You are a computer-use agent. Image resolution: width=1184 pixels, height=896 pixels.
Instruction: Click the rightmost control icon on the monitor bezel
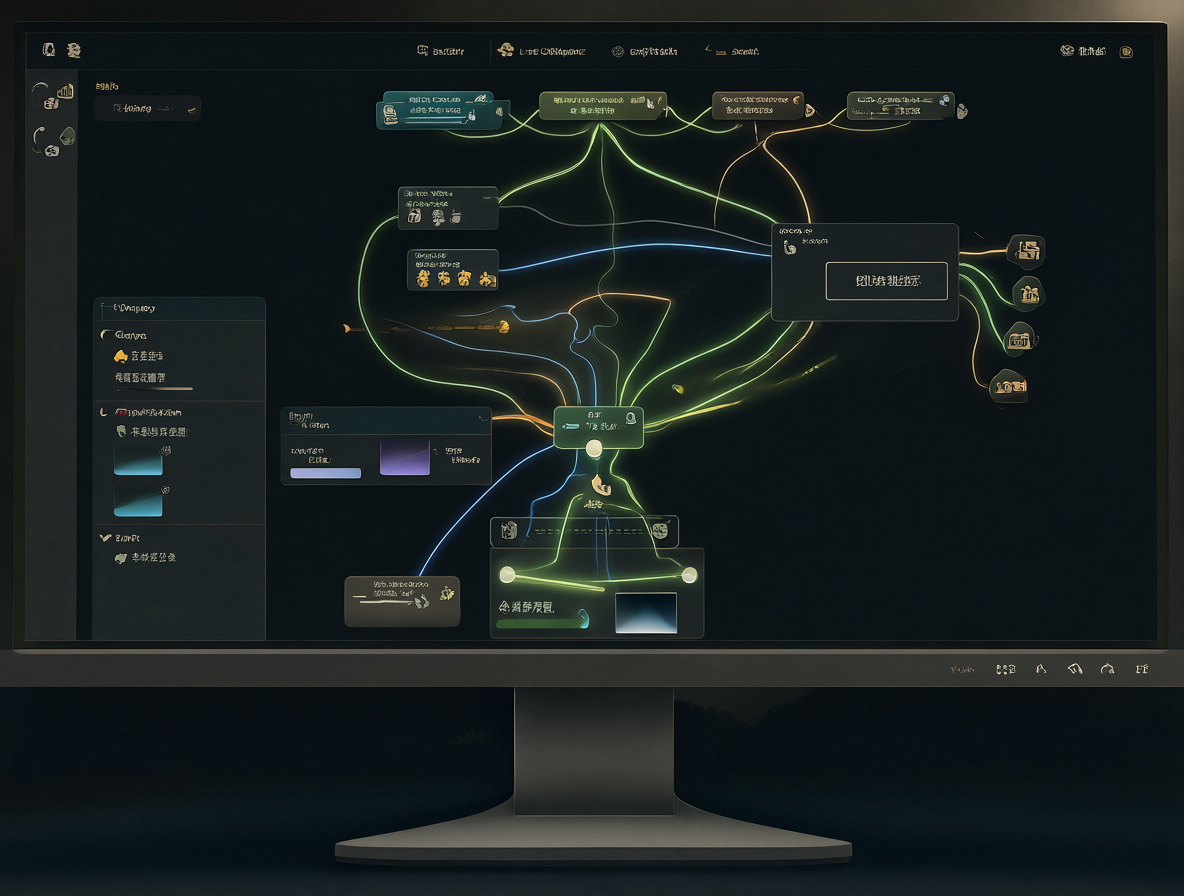point(1142,669)
